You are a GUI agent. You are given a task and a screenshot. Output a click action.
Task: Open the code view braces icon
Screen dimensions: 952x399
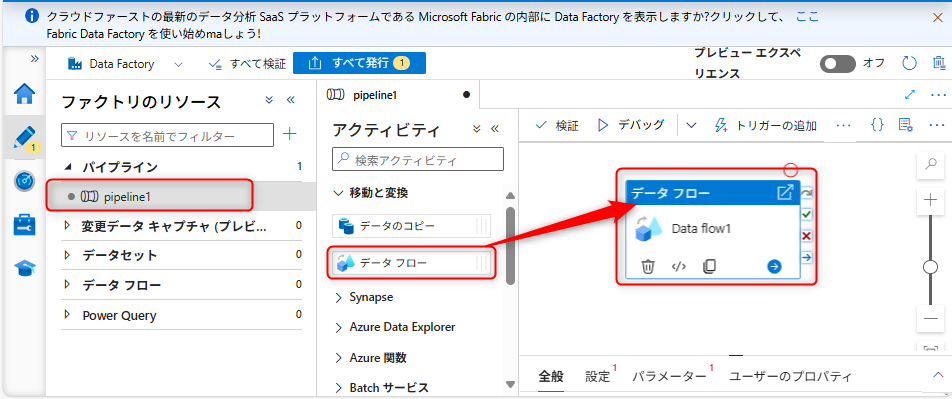pos(877,125)
